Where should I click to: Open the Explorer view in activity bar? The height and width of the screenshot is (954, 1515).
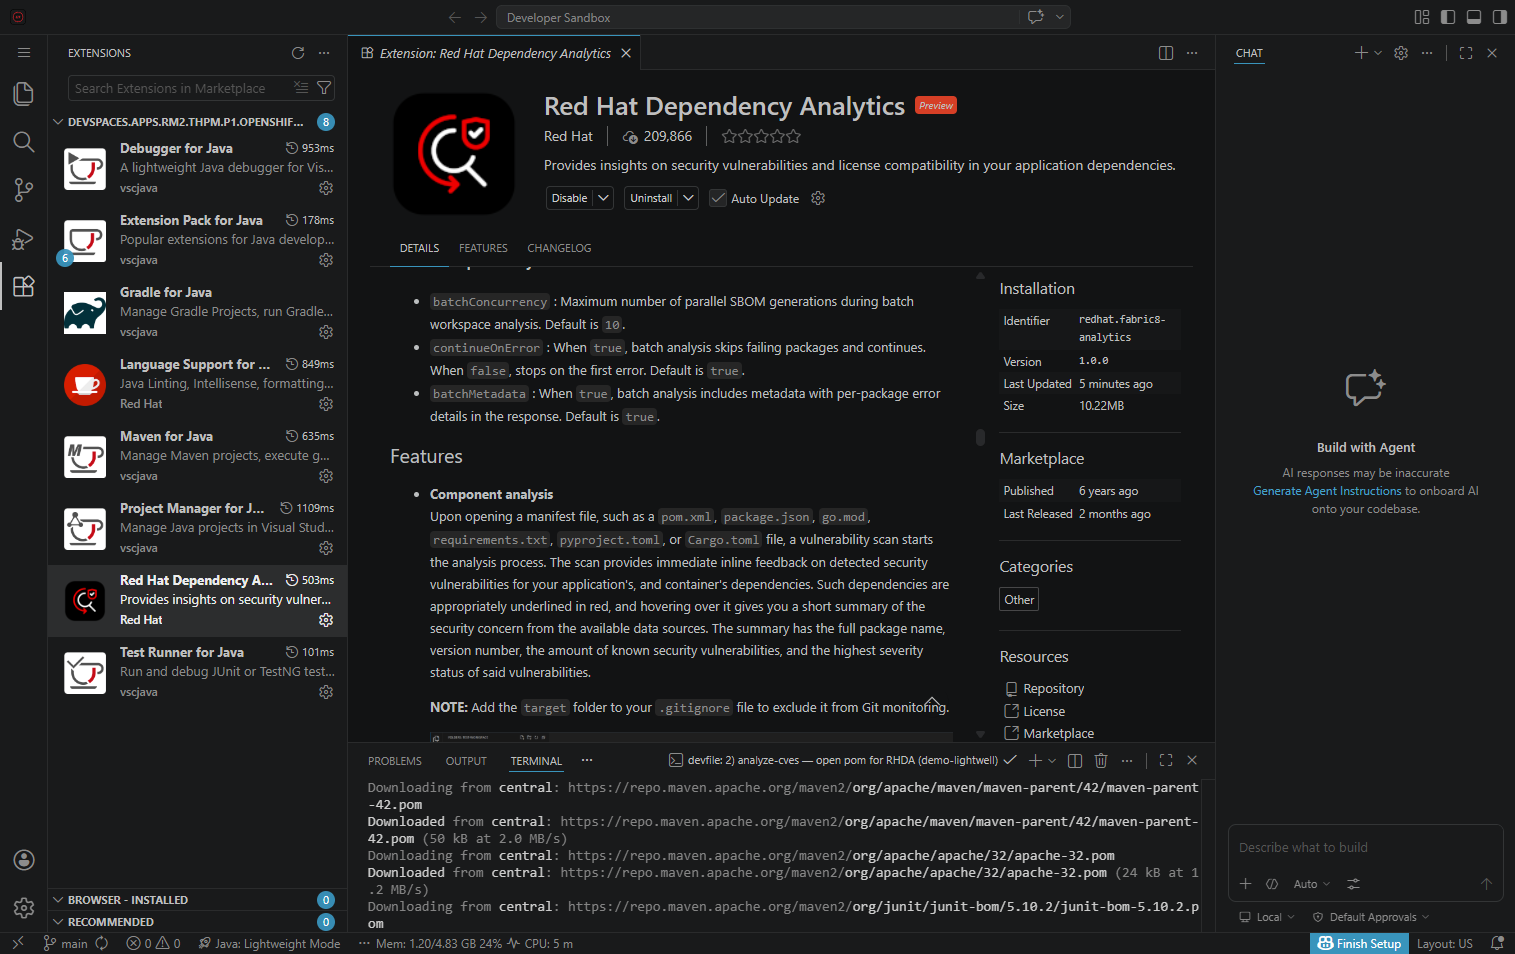click(x=24, y=93)
